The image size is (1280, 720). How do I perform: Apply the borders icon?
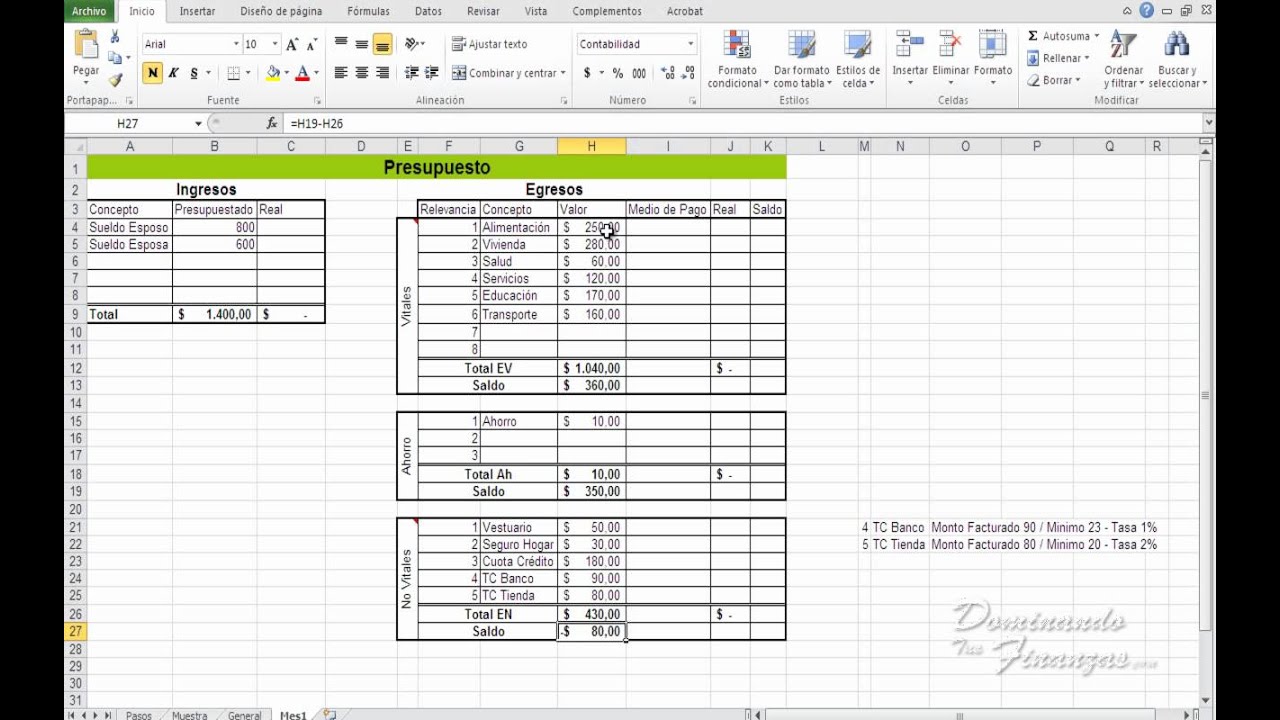point(233,73)
